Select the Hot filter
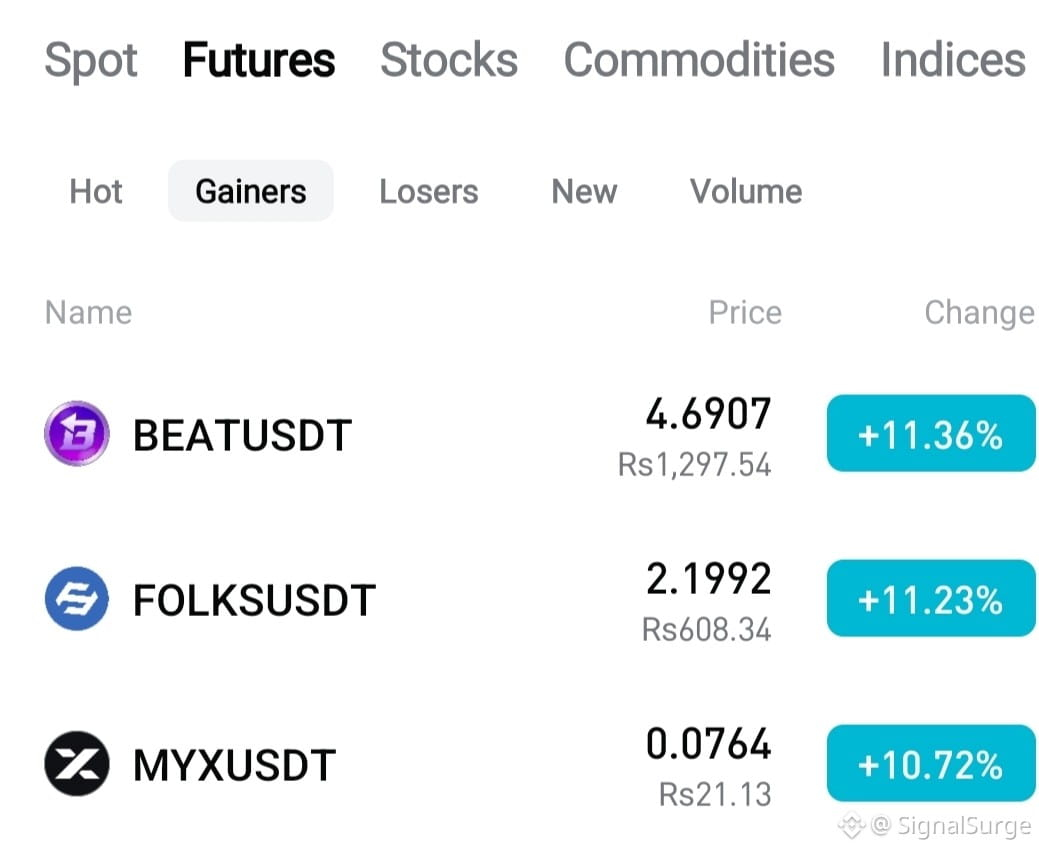The height and width of the screenshot is (850, 1039). point(96,191)
